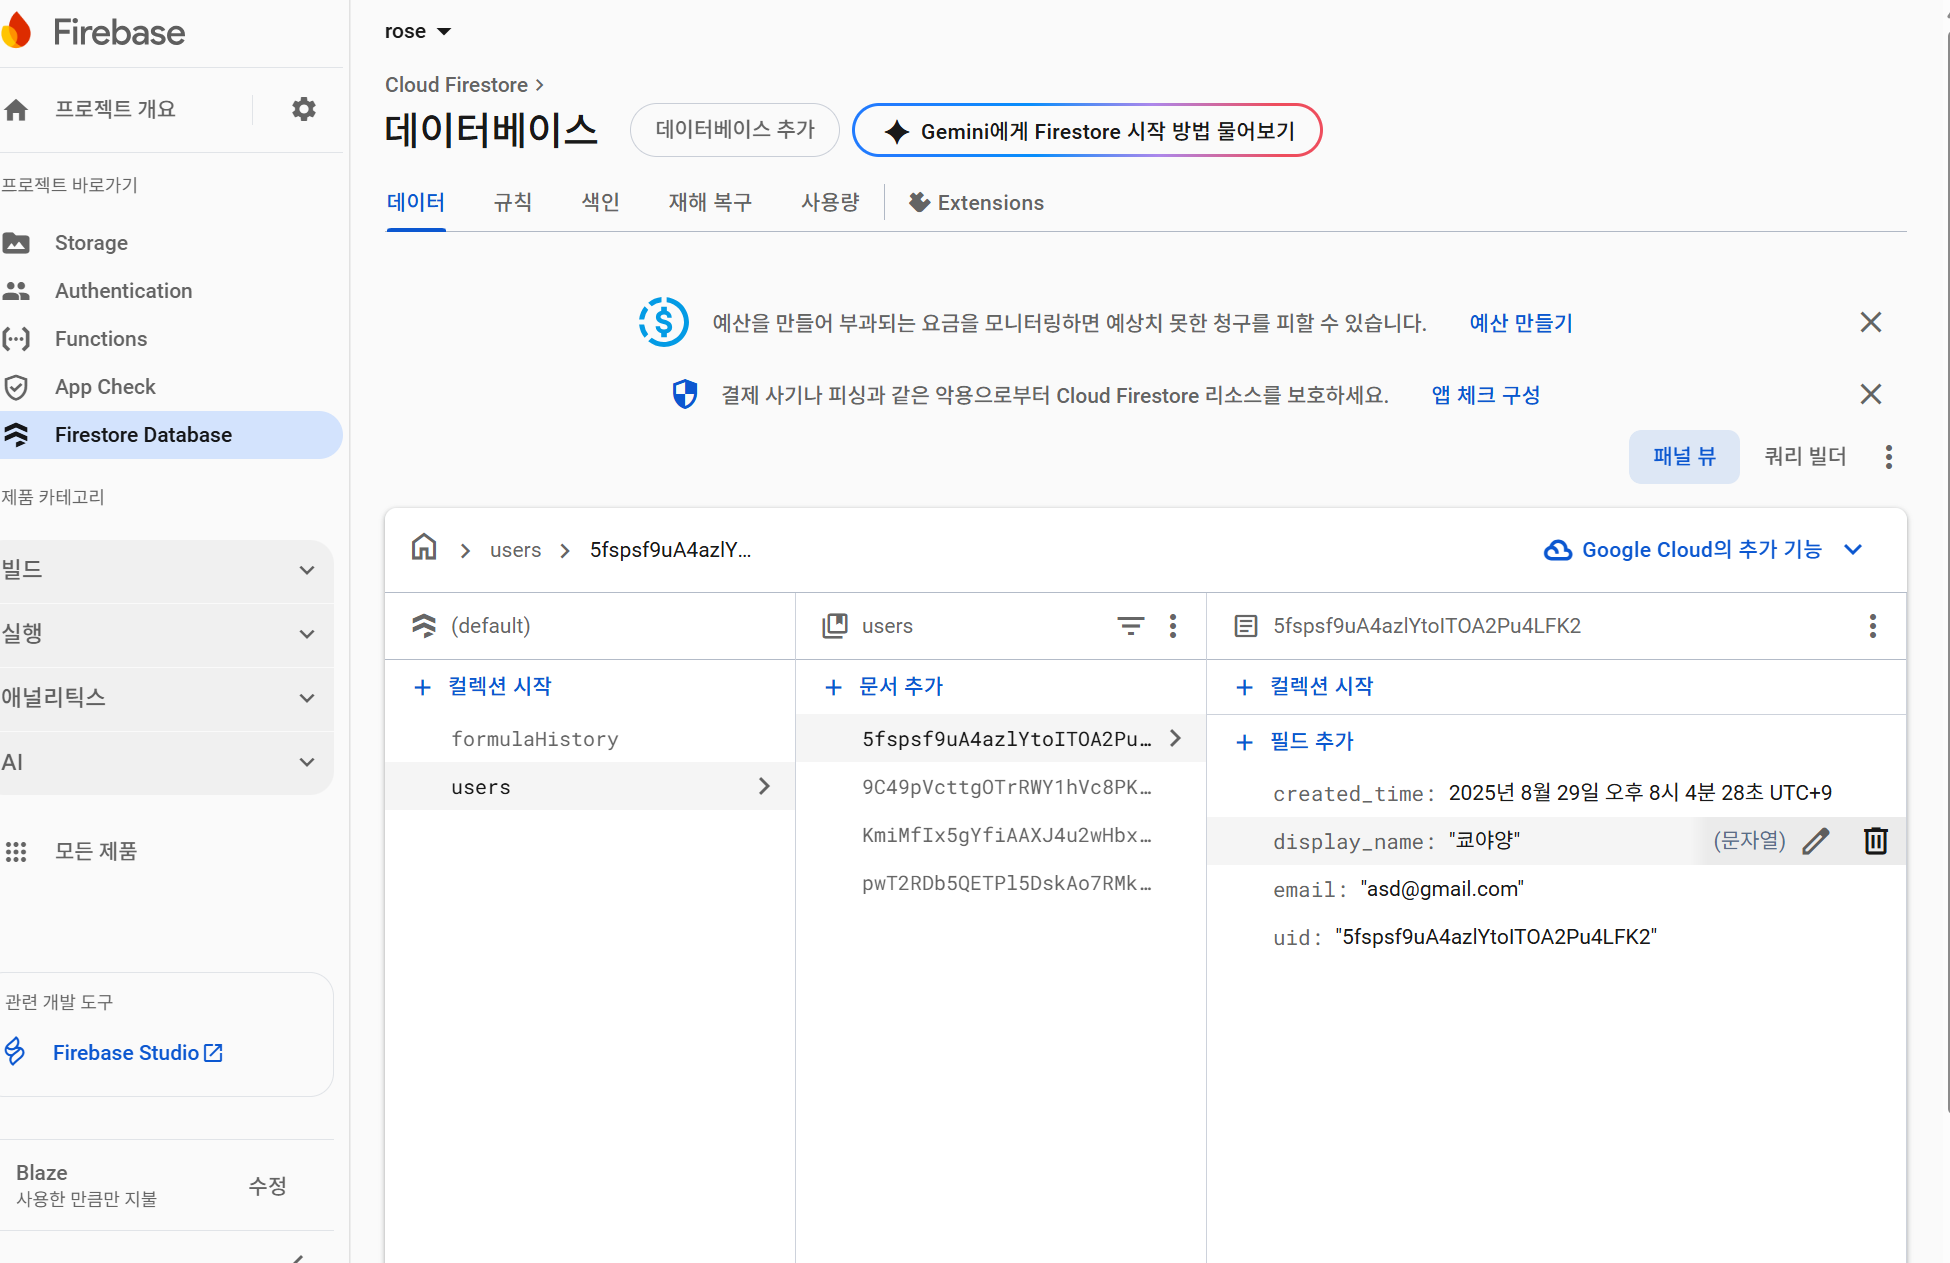Click Cloud Firestore breadcrumb link
The image size is (1950, 1263).
tap(456, 85)
